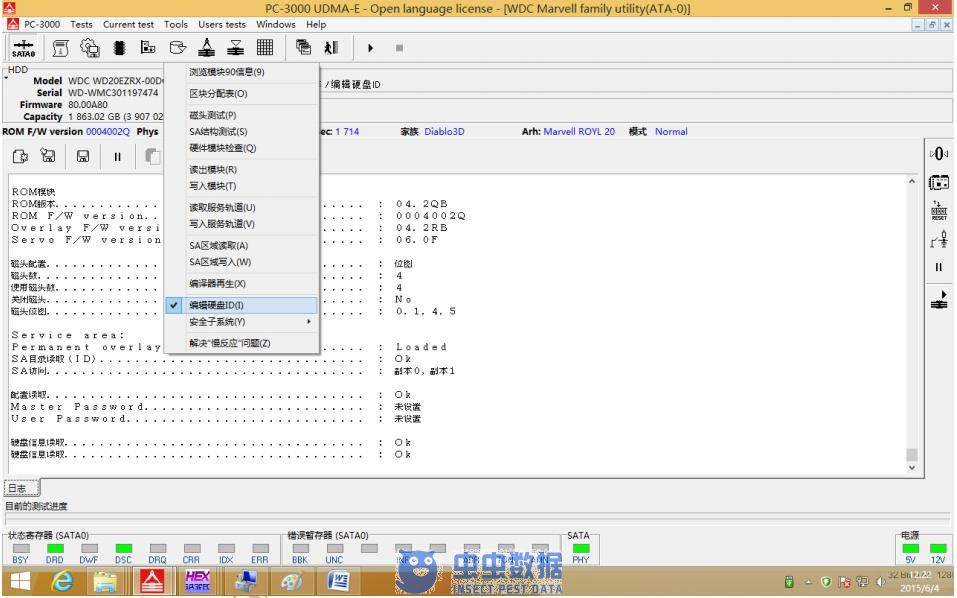957x598 pixels.
Task: Click the folder-tree icon next to the chip icon
Action: coord(148,48)
